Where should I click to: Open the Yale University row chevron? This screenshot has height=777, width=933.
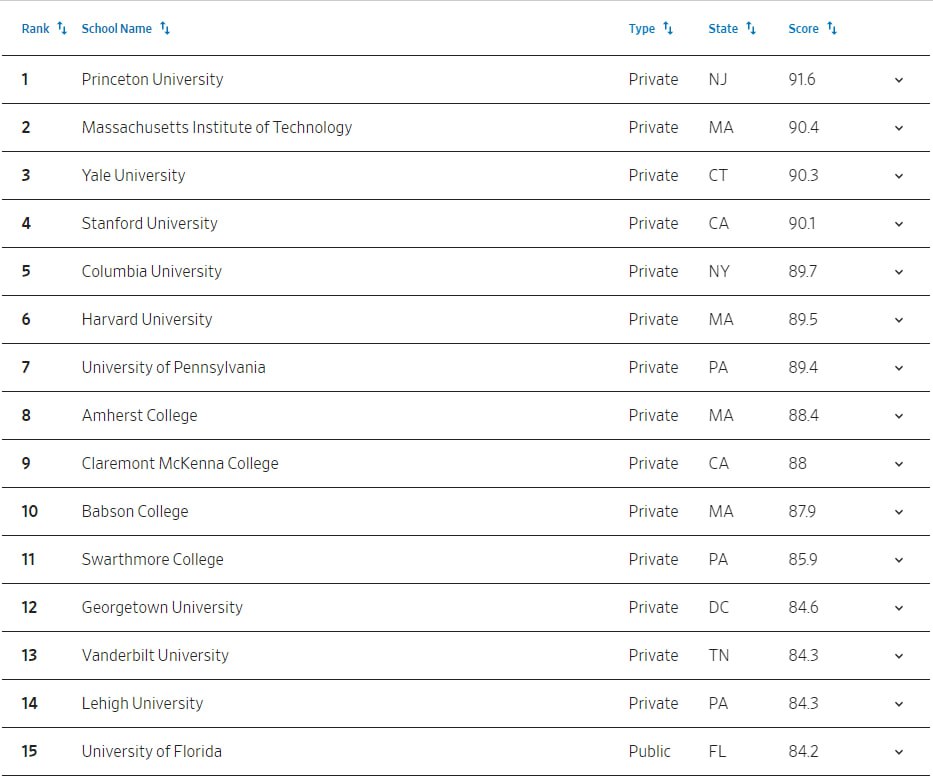pos(899,176)
